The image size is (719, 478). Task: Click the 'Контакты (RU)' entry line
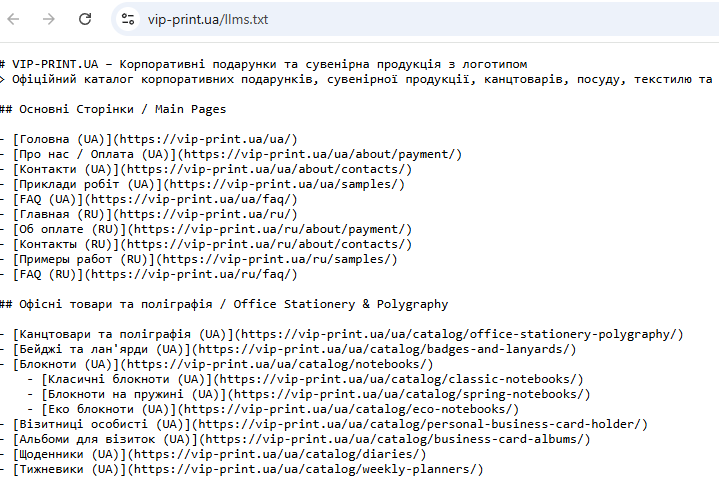(206, 245)
